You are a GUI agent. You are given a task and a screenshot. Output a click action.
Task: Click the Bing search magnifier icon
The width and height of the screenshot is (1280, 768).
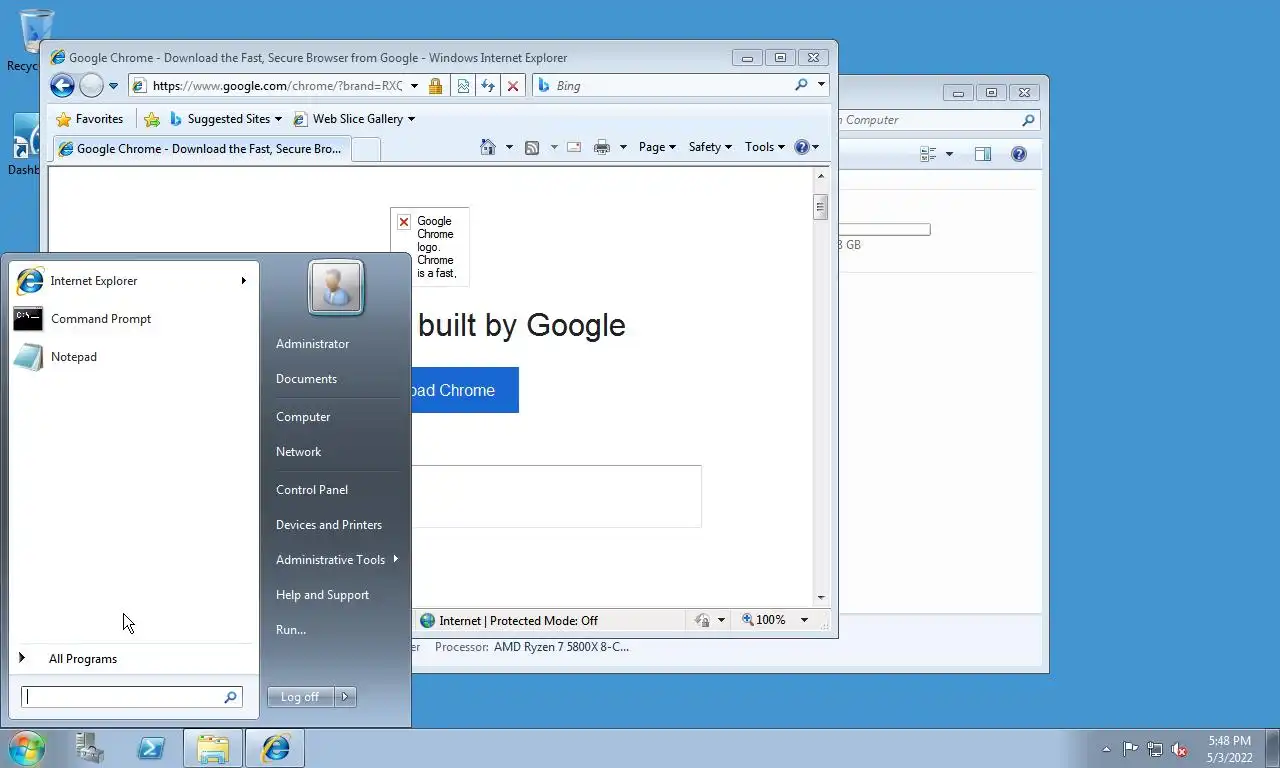[x=801, y=85]
